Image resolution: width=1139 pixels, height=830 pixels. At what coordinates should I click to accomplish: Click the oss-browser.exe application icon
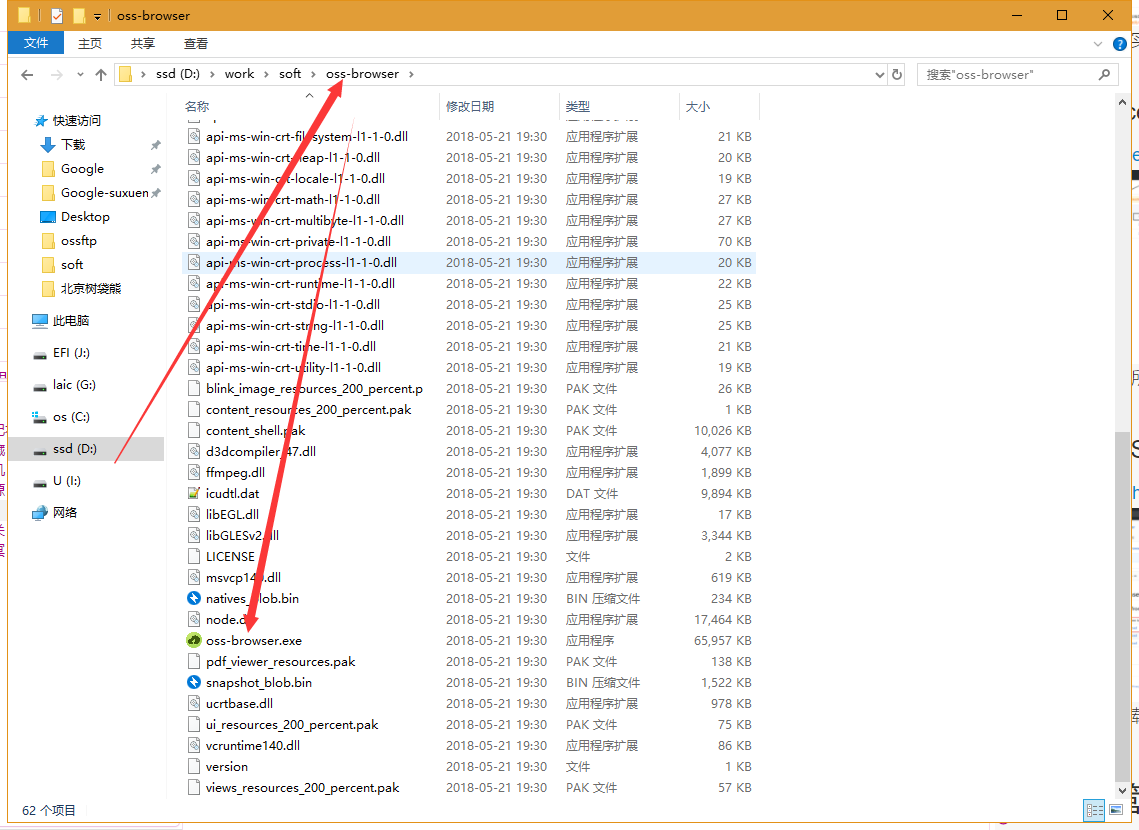pos(194,640)
